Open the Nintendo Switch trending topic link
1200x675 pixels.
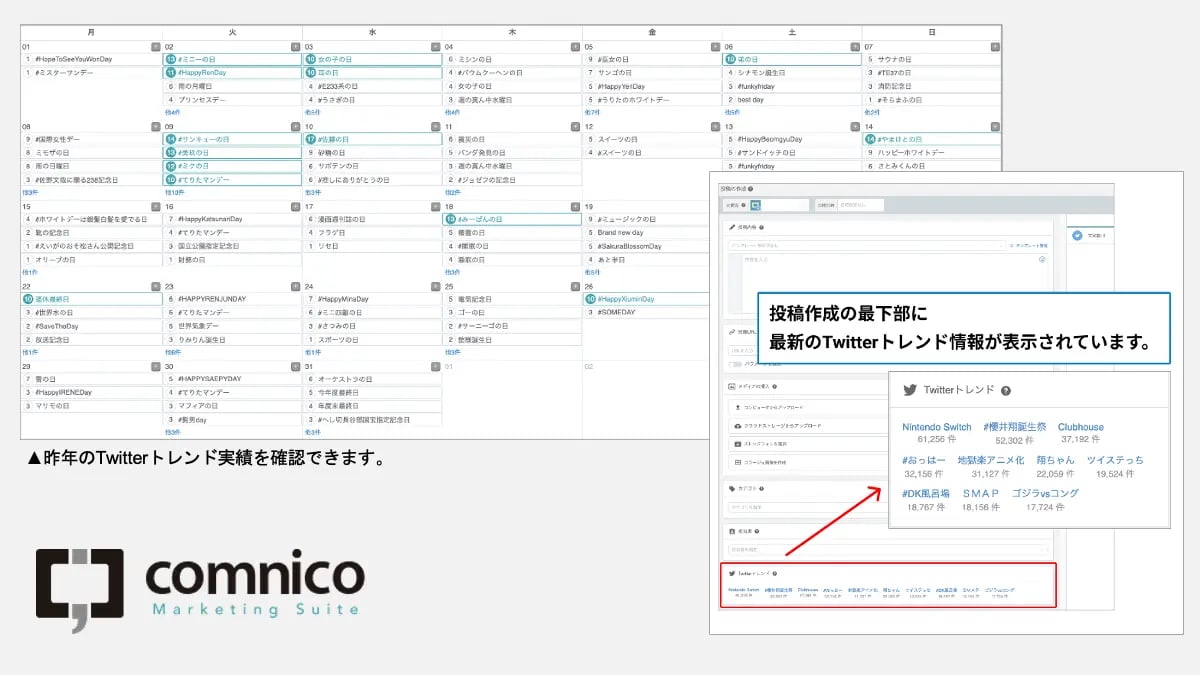click(937, 427)
